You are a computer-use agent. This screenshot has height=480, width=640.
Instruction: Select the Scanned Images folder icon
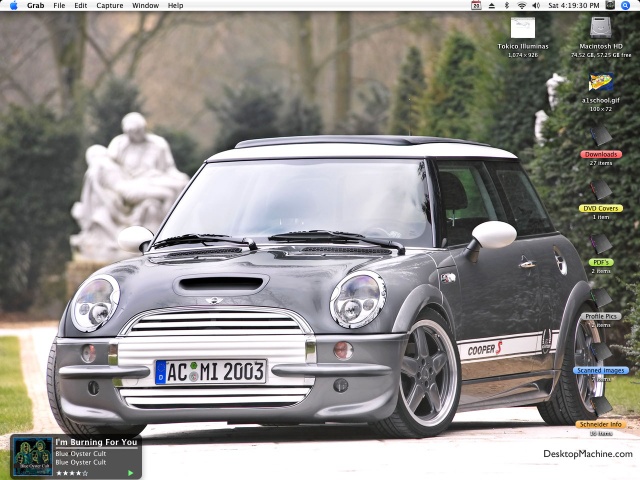[601, 352]
